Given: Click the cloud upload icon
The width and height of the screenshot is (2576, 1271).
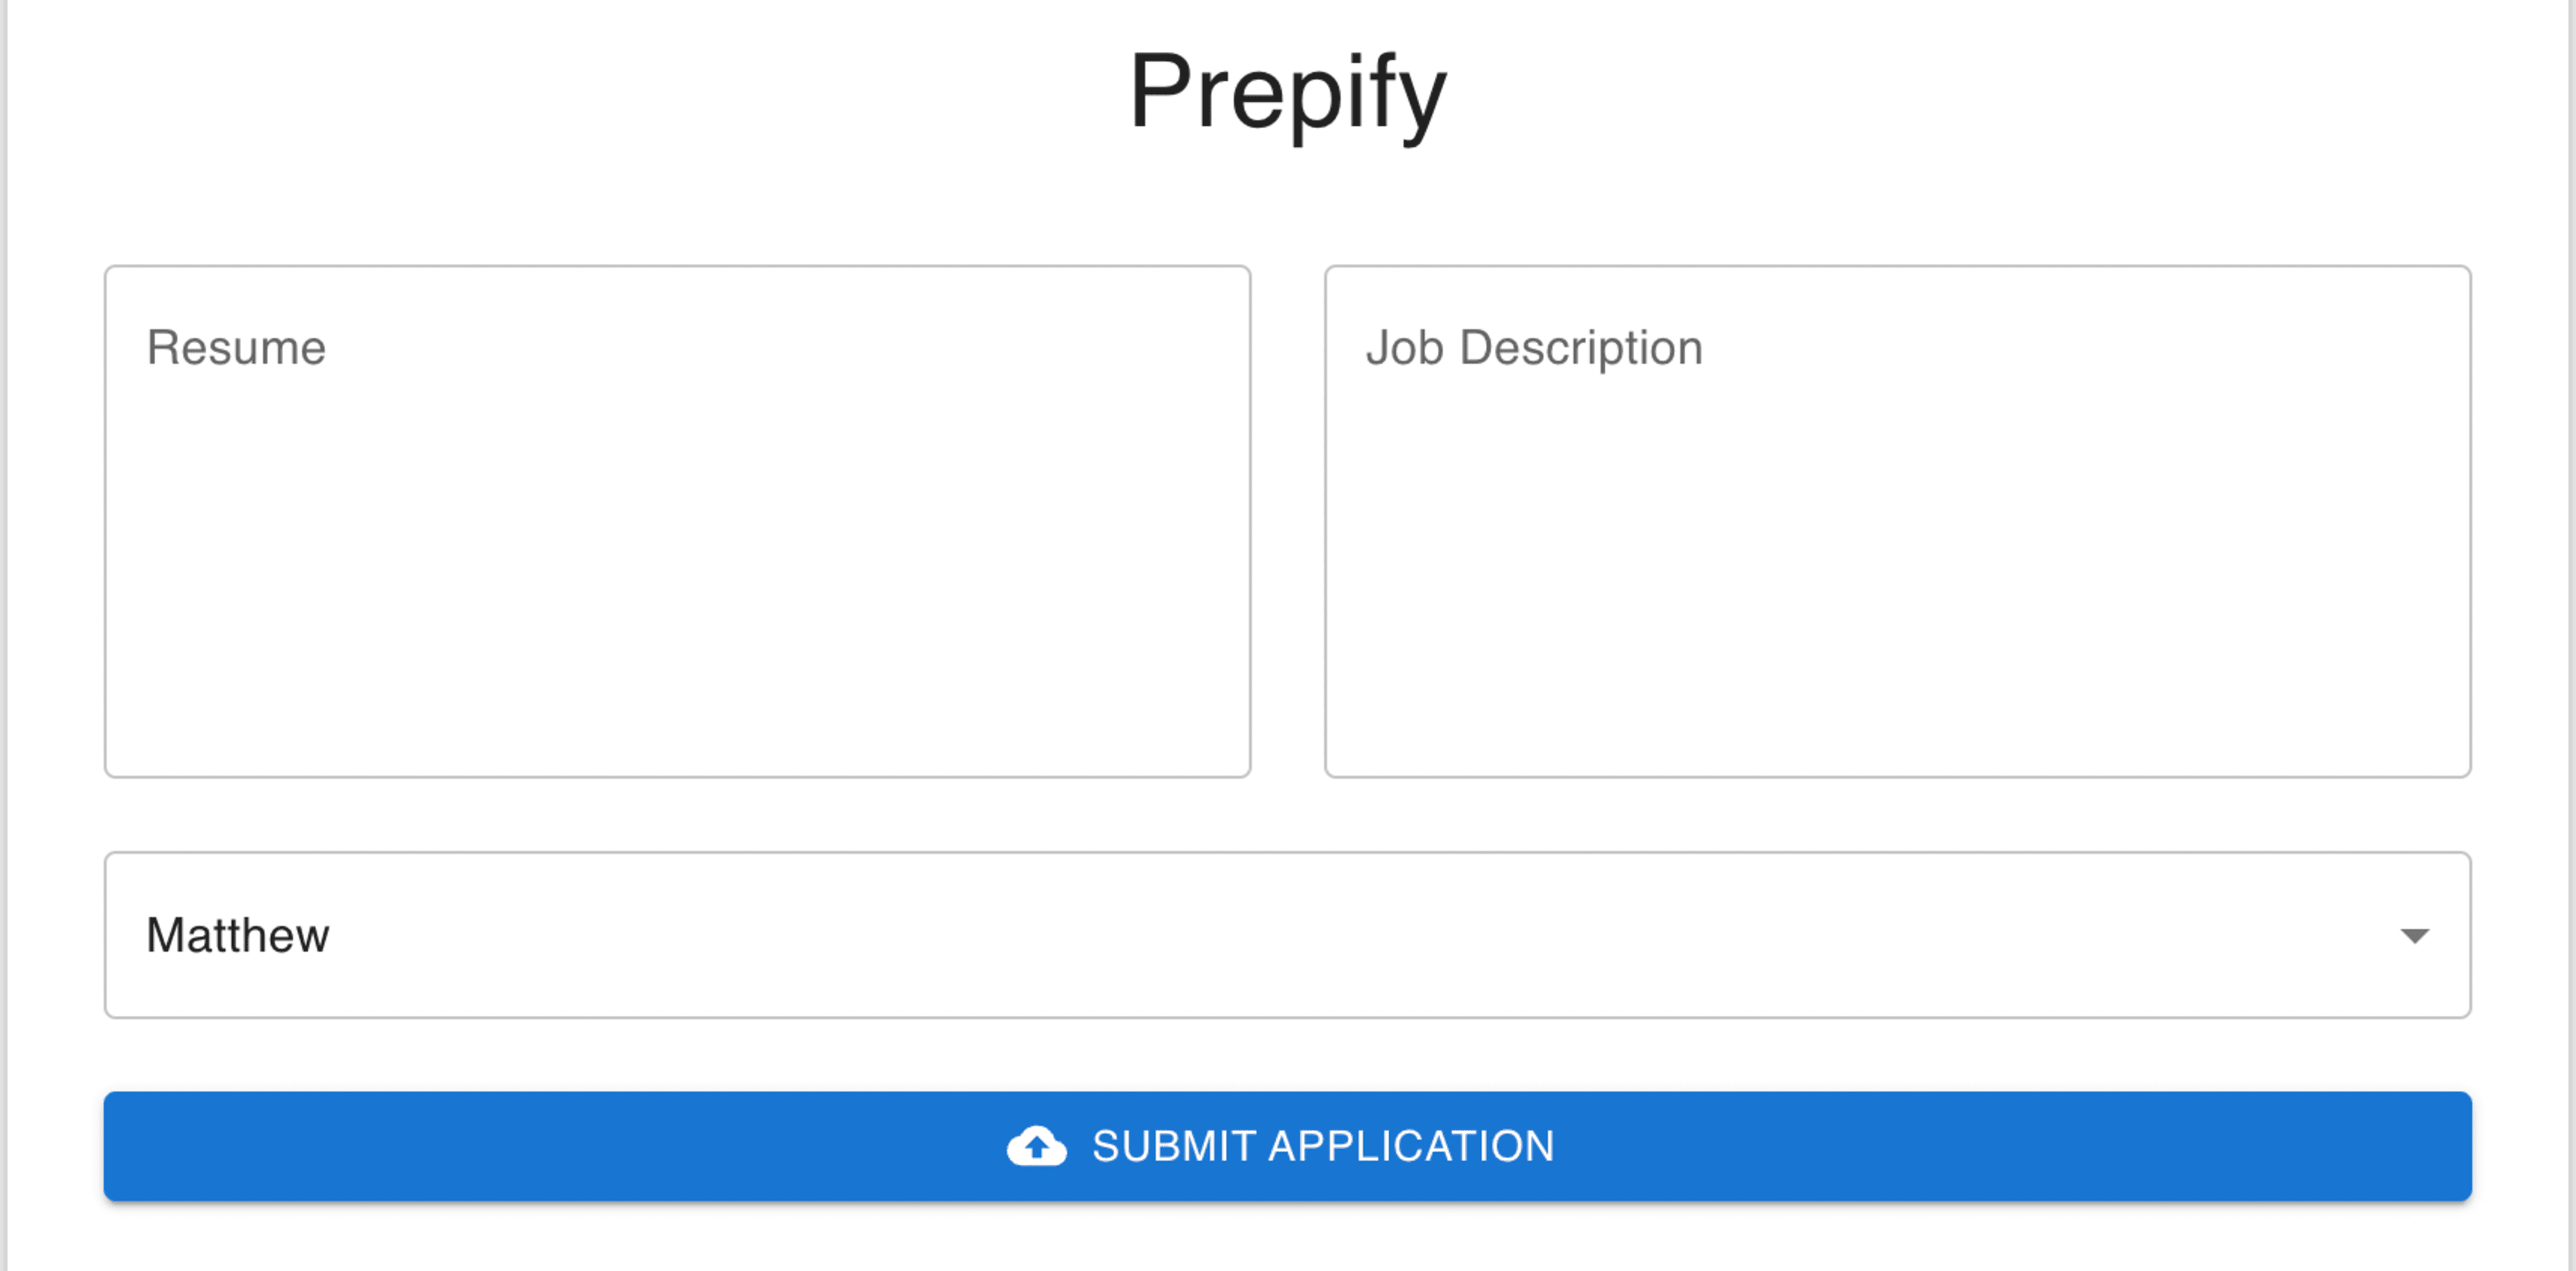Looking at the screenshot, I should click(1036, 1146).
